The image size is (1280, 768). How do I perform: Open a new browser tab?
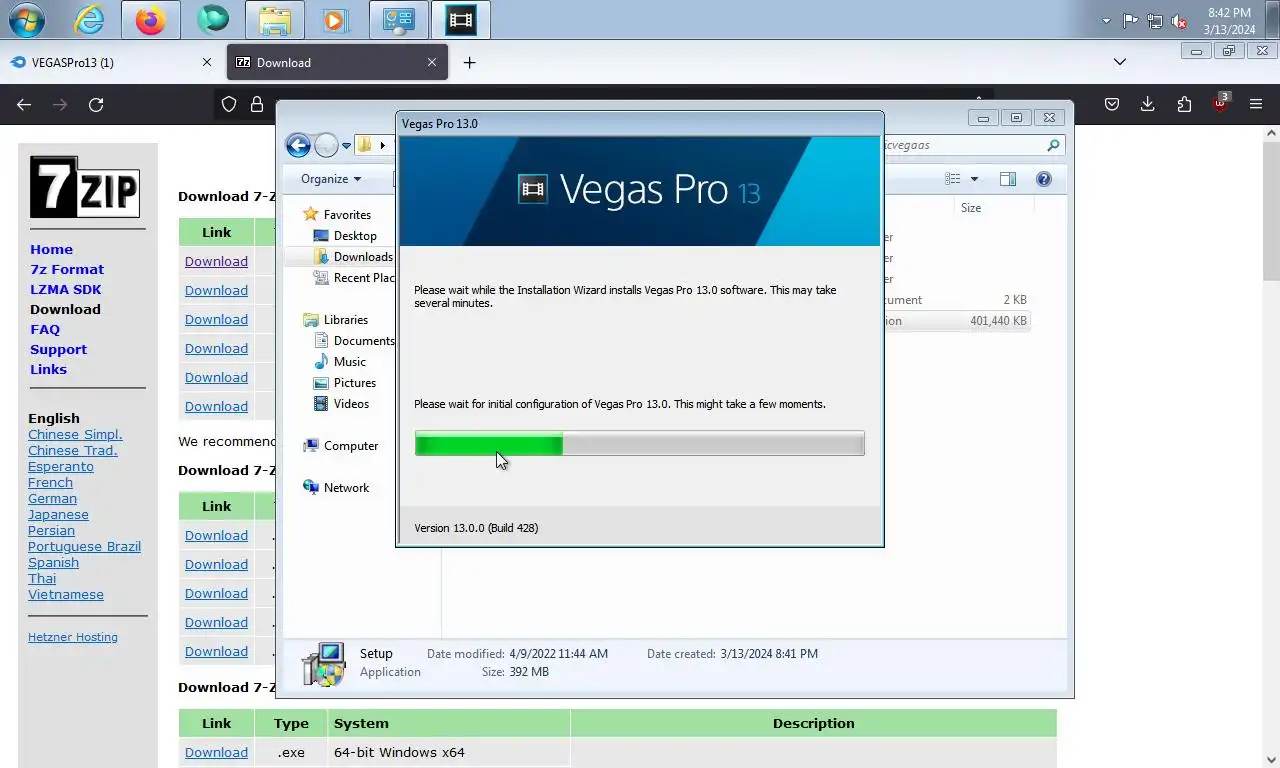point(469,62)
